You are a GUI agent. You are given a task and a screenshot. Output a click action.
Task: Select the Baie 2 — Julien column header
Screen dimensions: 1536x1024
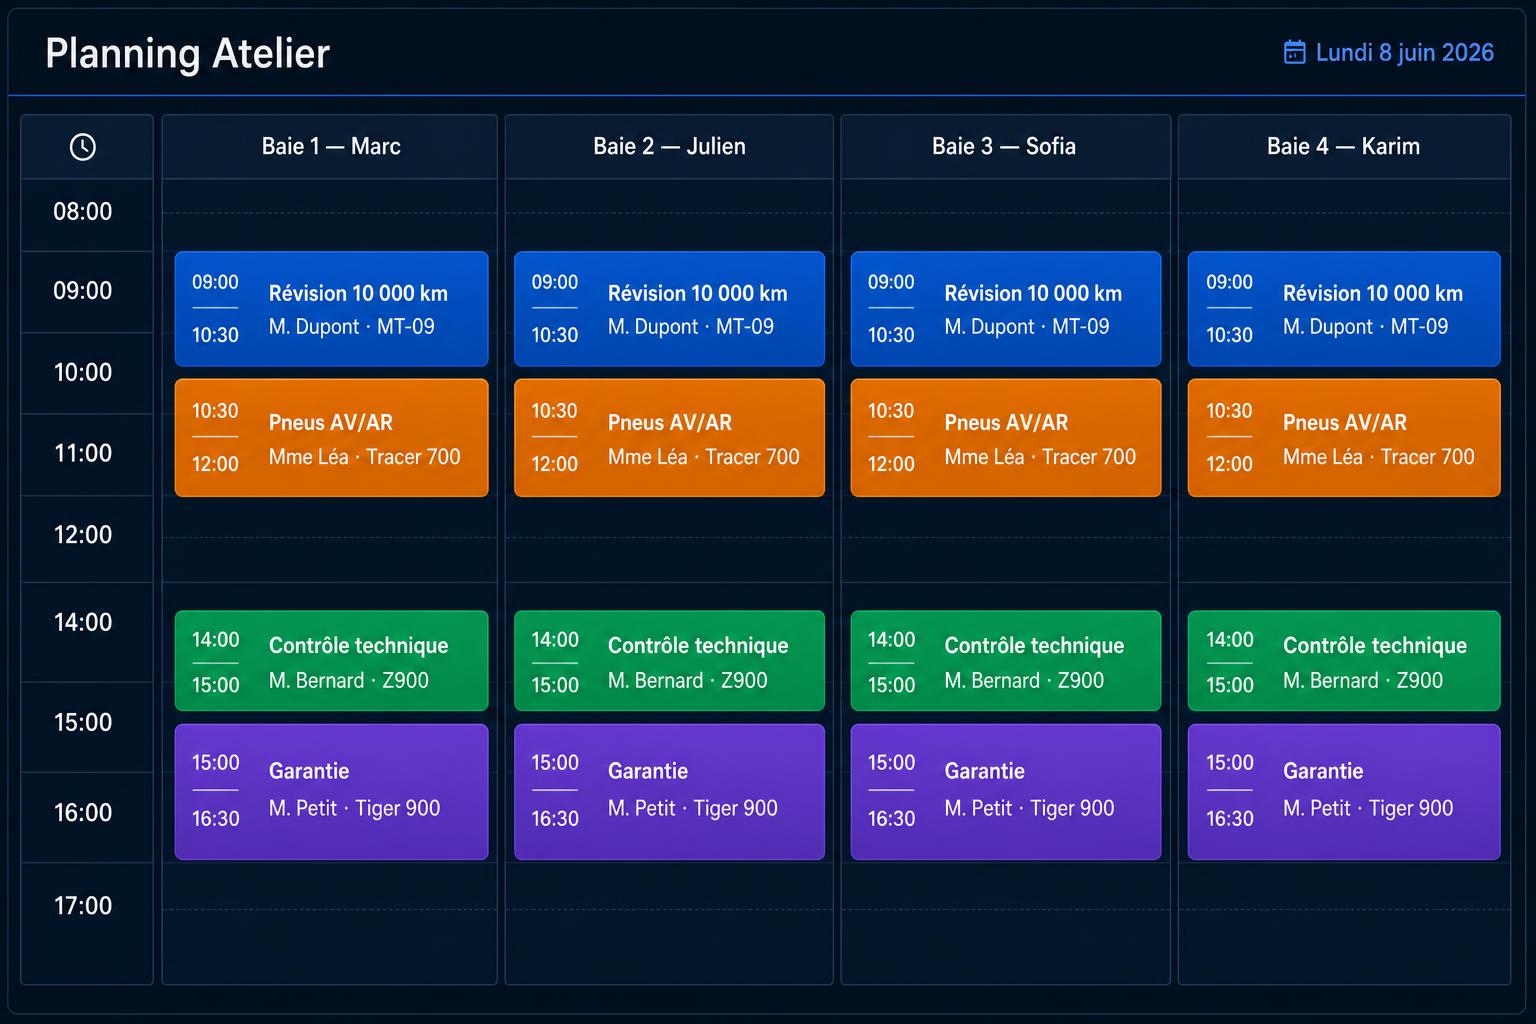(x=669, y=147)
